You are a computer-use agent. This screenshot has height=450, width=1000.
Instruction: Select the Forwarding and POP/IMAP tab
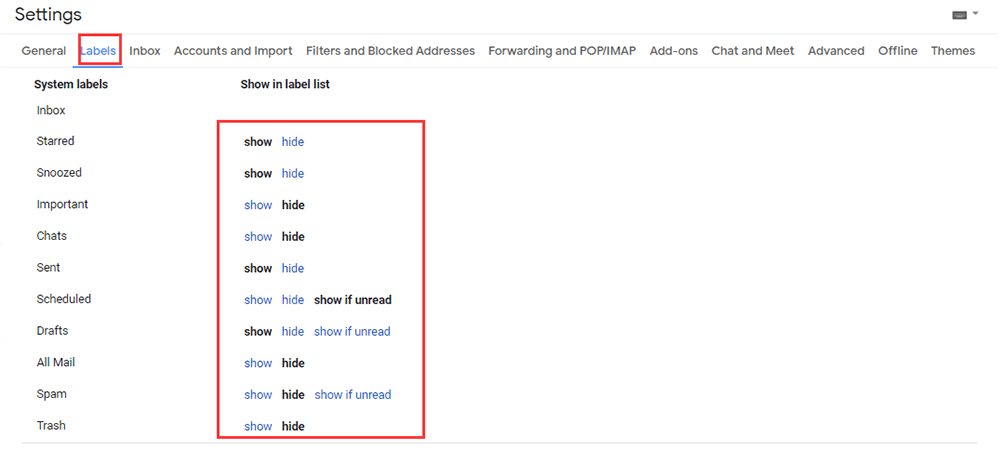click(x=562, y=51)
